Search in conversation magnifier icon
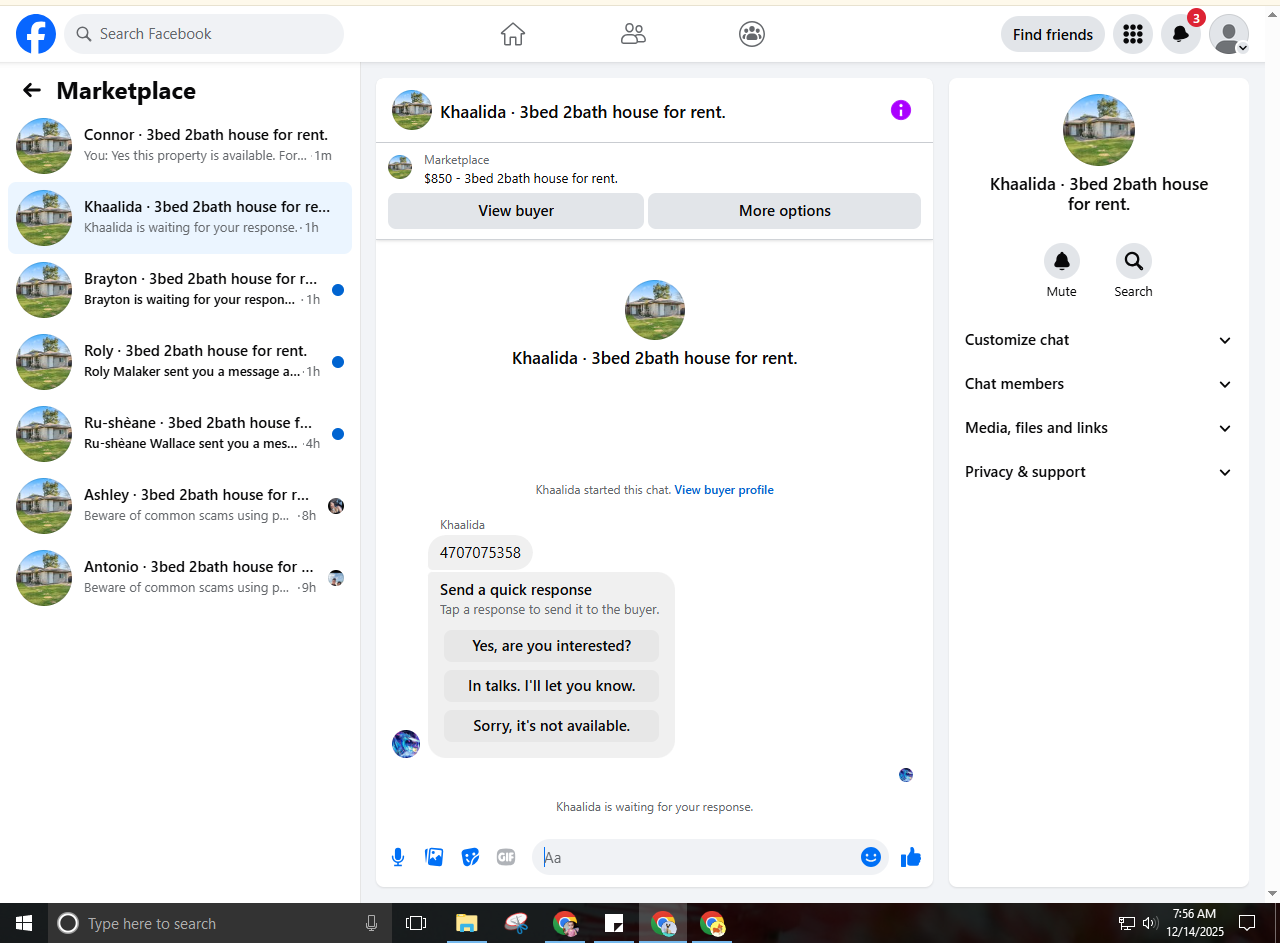The image size is (1280, 943). click(x=1134, y=261)
